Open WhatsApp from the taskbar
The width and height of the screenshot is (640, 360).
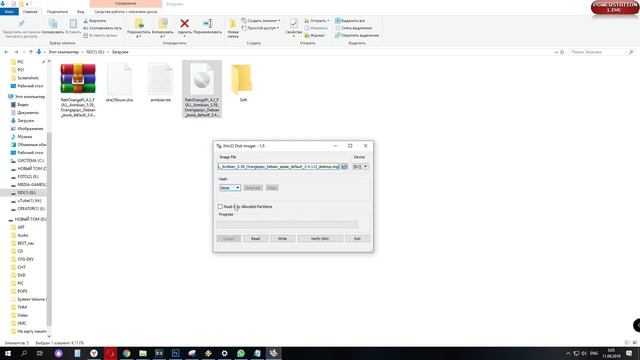click(241, 353)
